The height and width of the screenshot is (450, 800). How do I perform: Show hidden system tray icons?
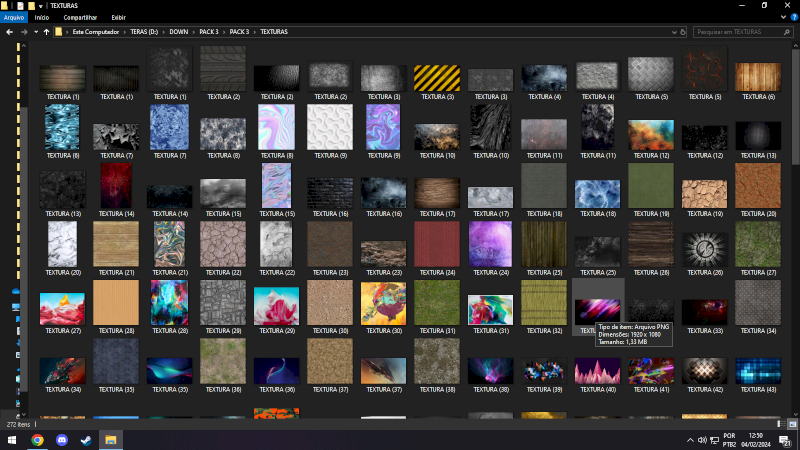[690, 439]
